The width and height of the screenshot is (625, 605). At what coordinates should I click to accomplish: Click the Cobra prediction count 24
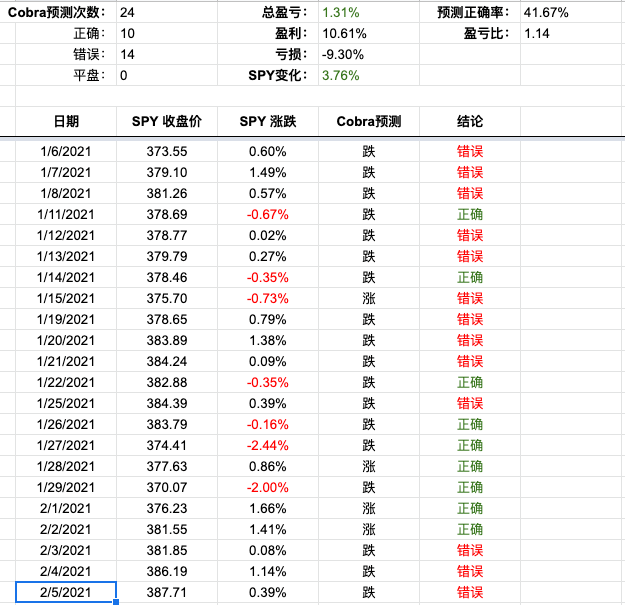pyautogui.click(x=167, y=12)
